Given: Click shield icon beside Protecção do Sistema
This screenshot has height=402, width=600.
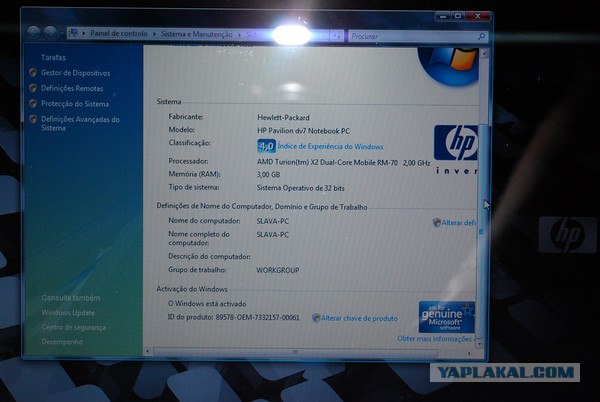Looking at the screenshot, I should [x=33, y=103].
